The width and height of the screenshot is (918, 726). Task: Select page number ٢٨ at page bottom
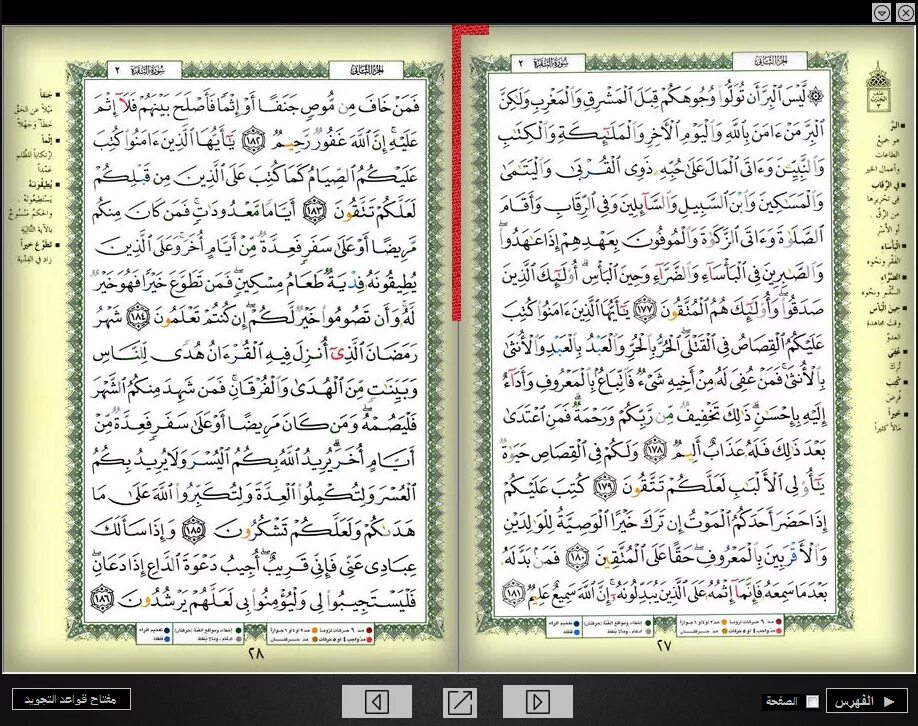(256, 653)
